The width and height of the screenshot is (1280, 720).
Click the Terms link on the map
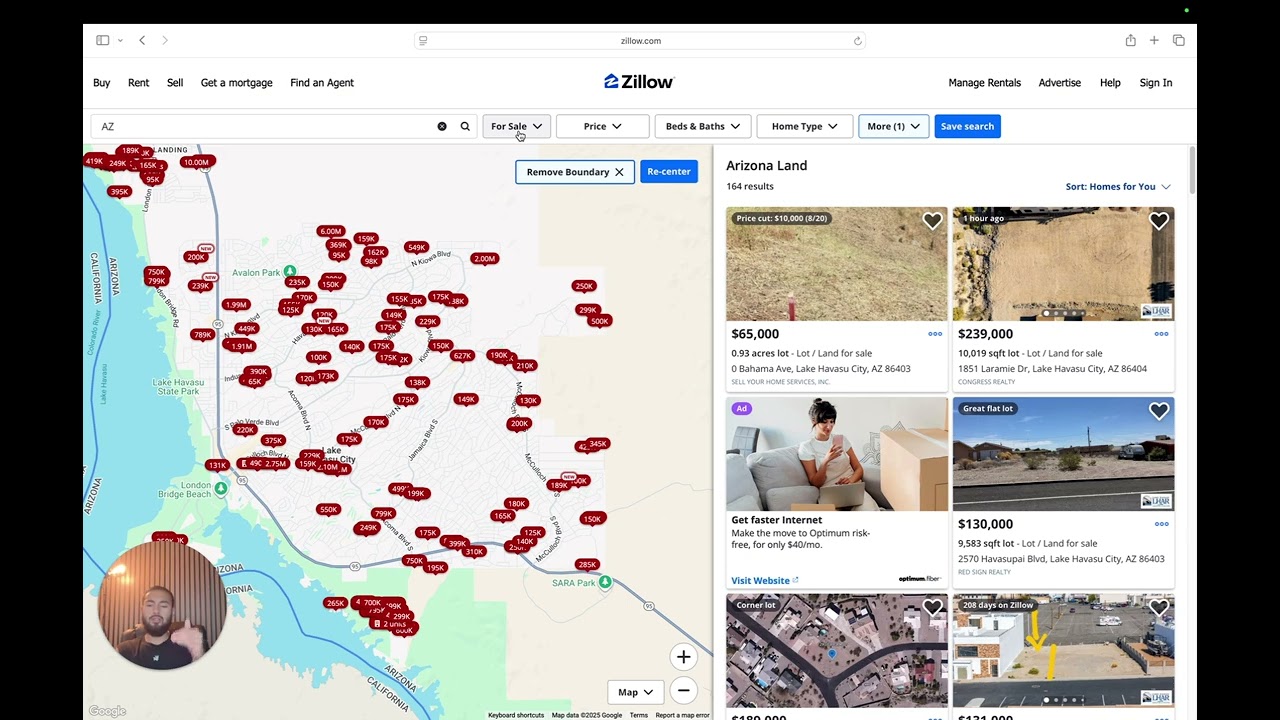point(638,715)
